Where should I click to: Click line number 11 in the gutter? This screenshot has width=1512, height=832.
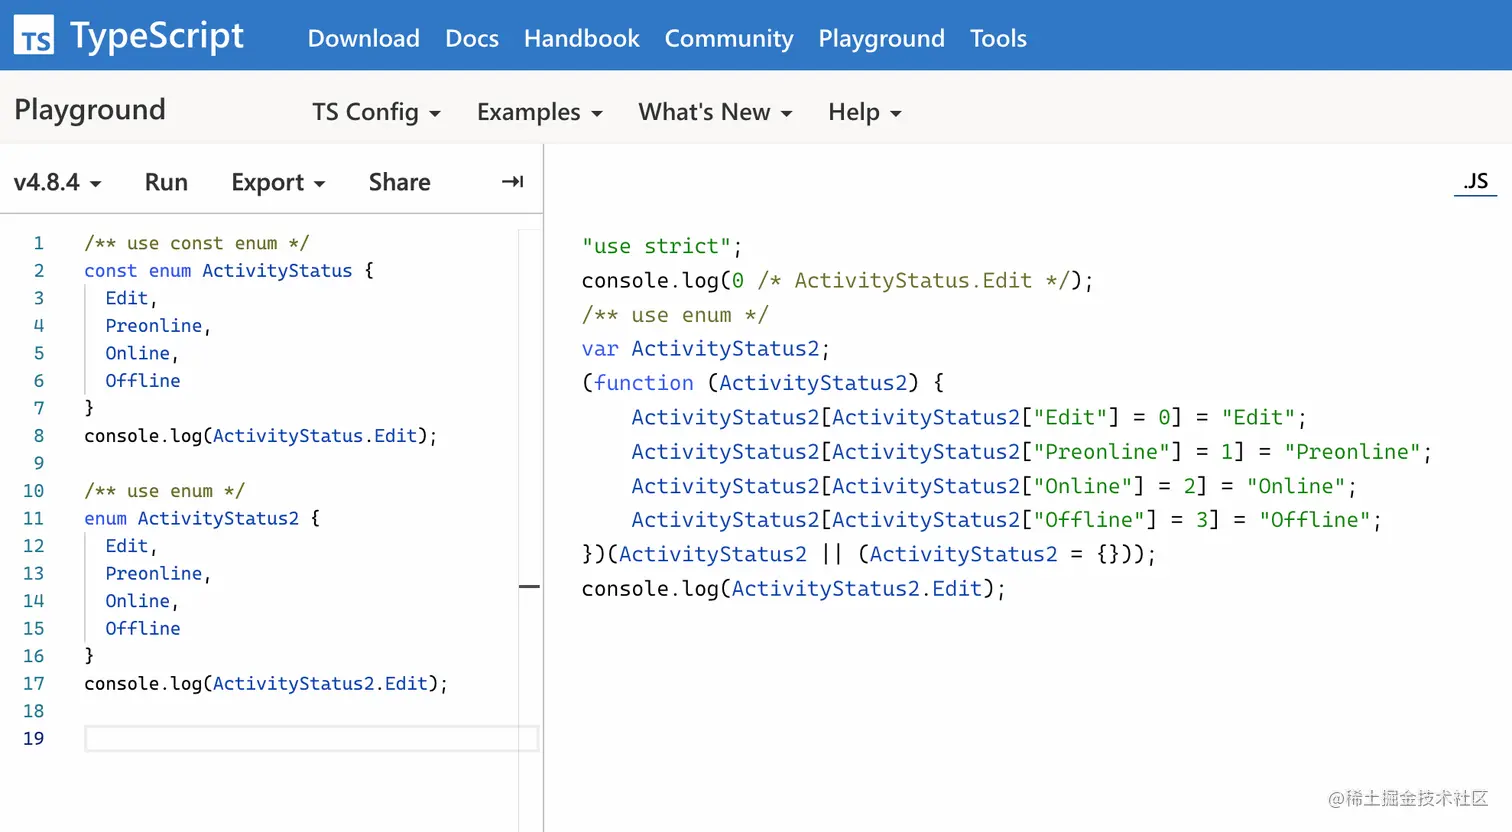click(33, 518)
